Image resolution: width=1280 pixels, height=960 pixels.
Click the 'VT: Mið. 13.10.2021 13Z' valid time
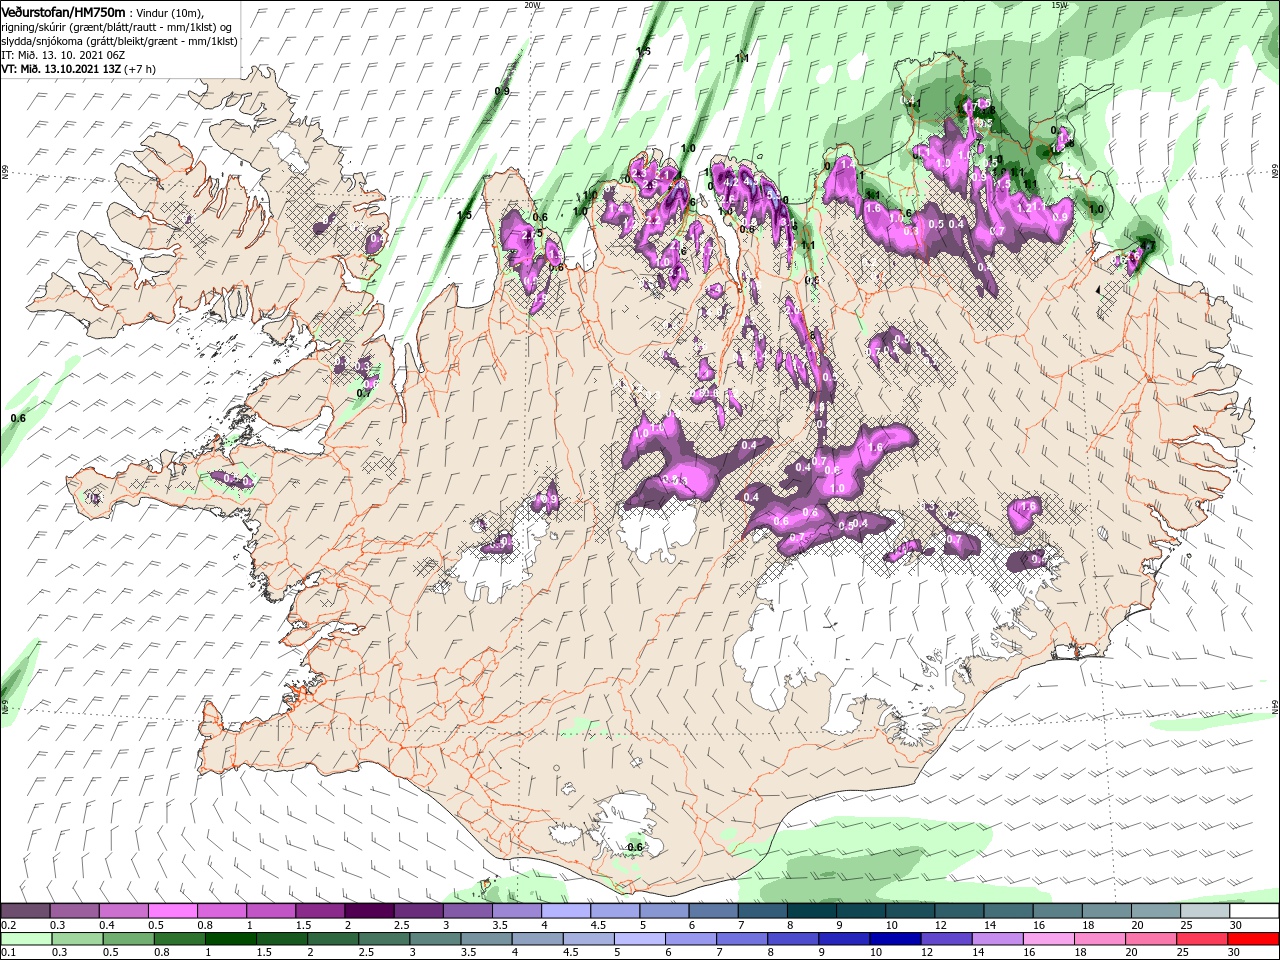(61, 69)
